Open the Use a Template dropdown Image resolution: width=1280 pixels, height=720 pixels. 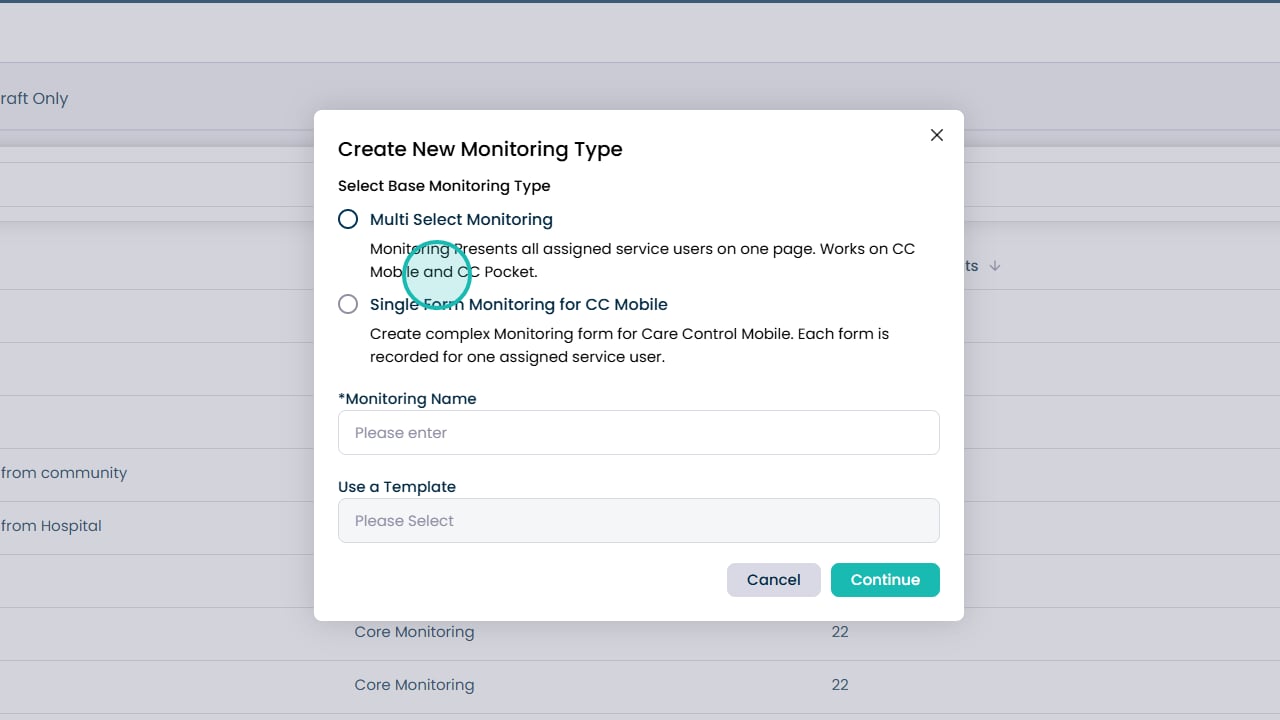click(639, 521)
